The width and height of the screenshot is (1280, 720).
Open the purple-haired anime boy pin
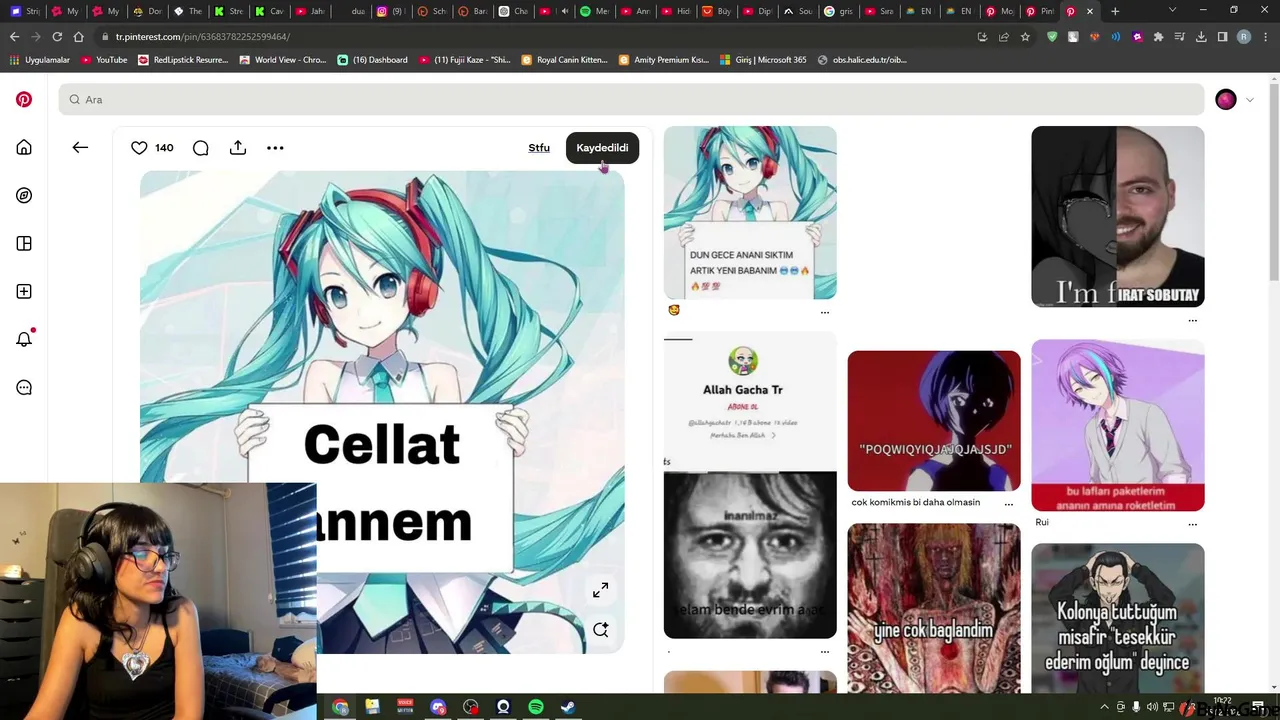tap(1118, 425)
